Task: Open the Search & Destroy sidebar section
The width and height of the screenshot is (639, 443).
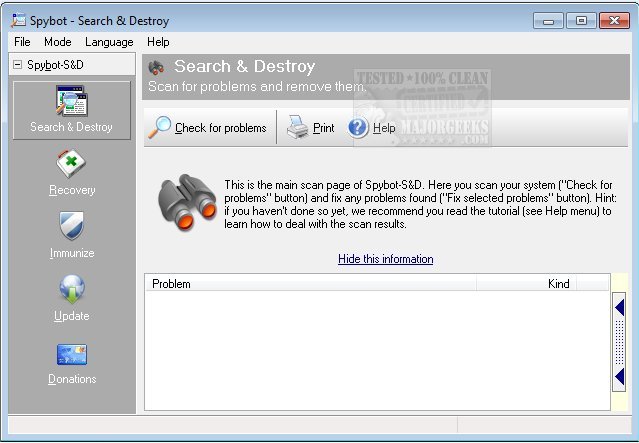Action: point(72,110)
